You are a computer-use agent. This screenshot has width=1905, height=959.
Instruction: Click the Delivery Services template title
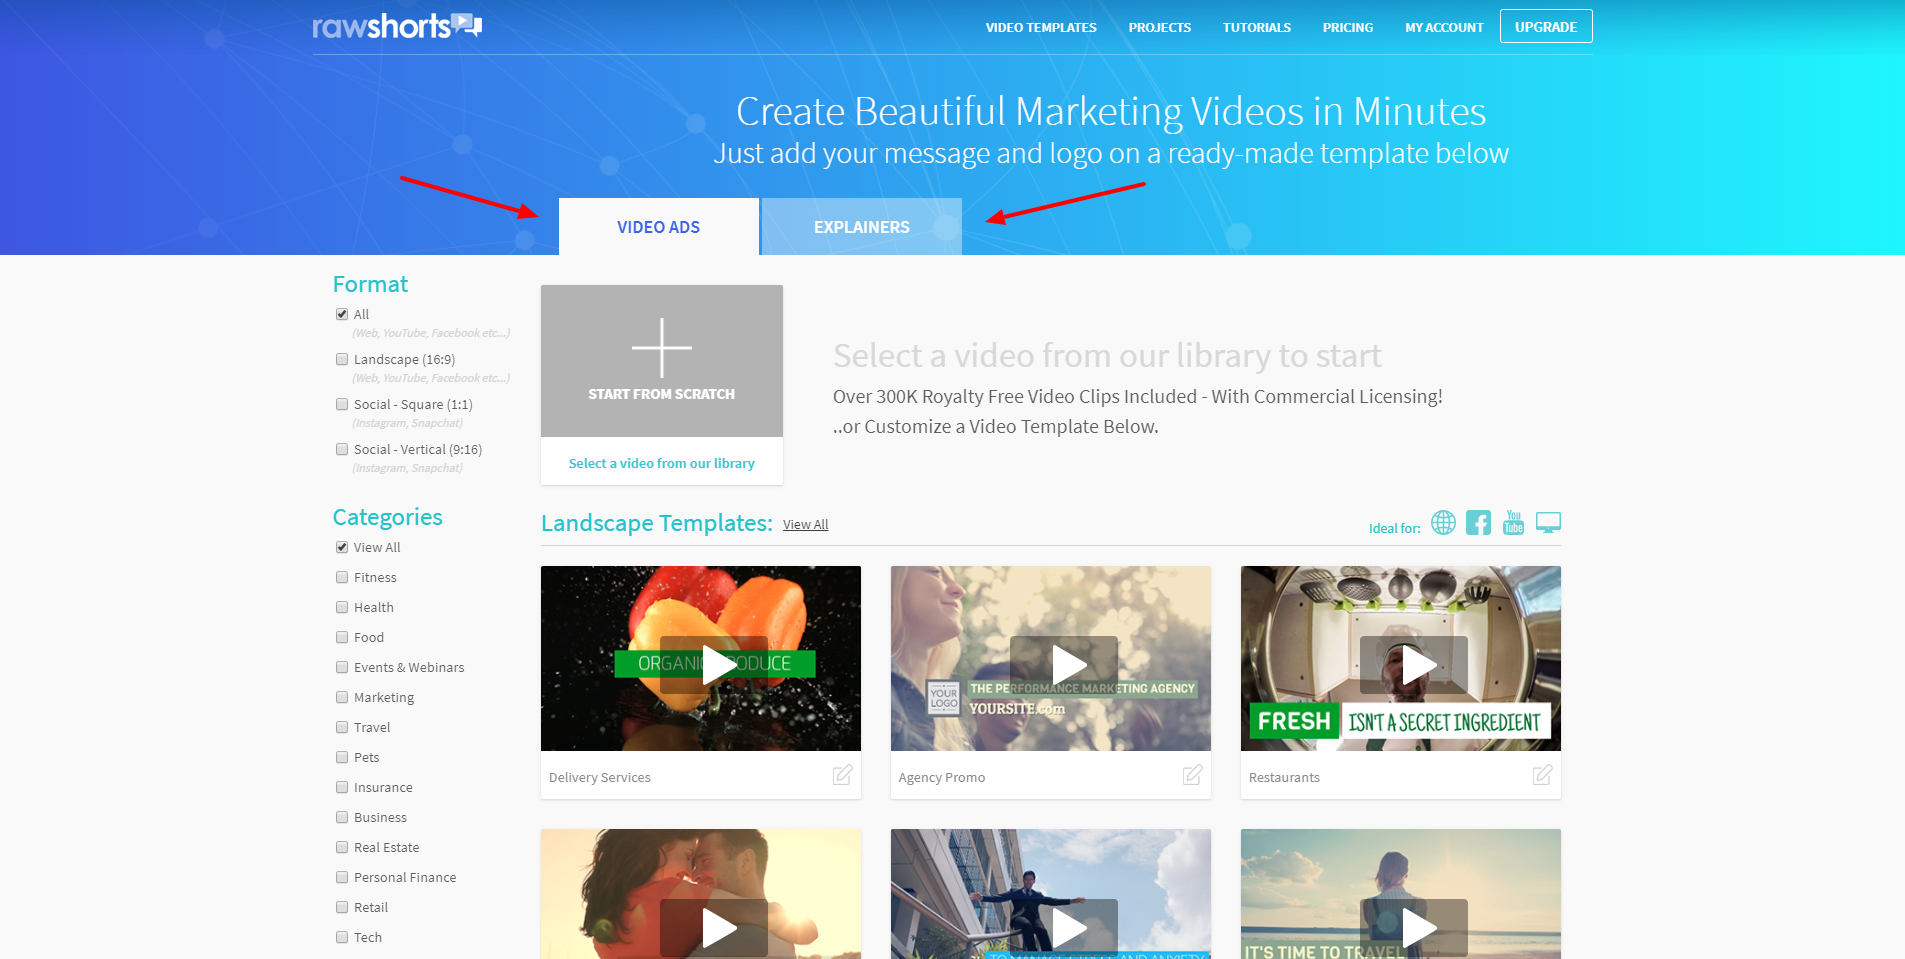[600, 777]
